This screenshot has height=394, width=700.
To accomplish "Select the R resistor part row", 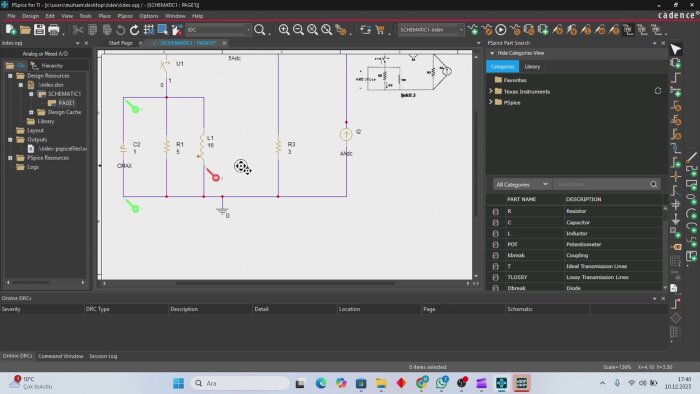I will (x=575, y=211).
